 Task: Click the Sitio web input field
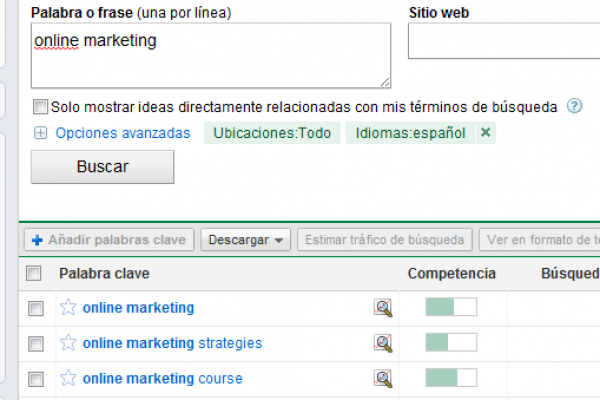(x=503, y=43)
